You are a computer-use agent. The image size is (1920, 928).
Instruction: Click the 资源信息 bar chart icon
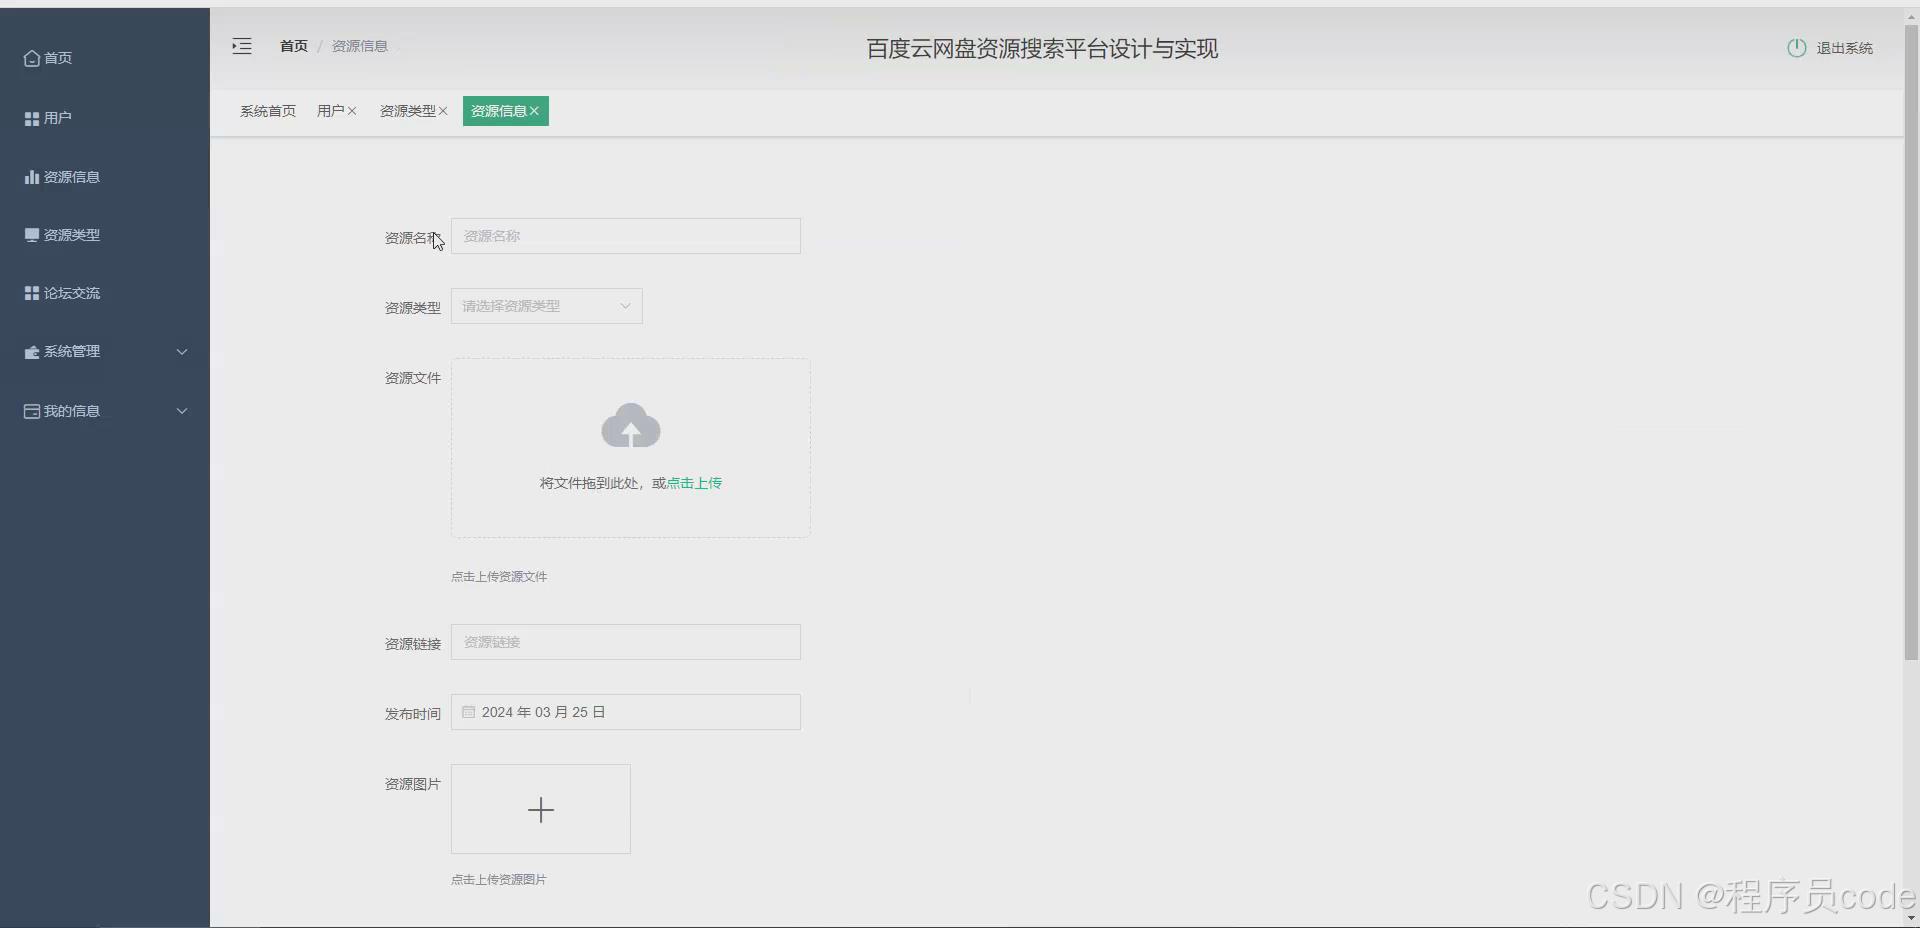pyautogui.click(x=32, y=177)
